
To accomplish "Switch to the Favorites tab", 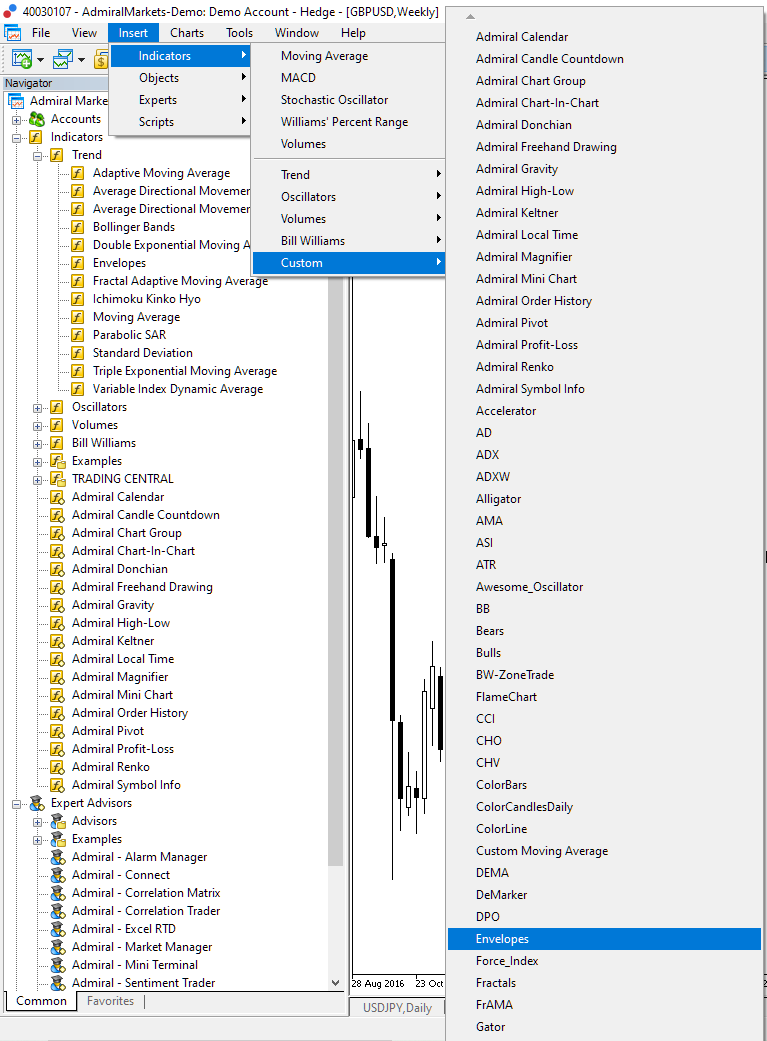I will pos(110,1001).
